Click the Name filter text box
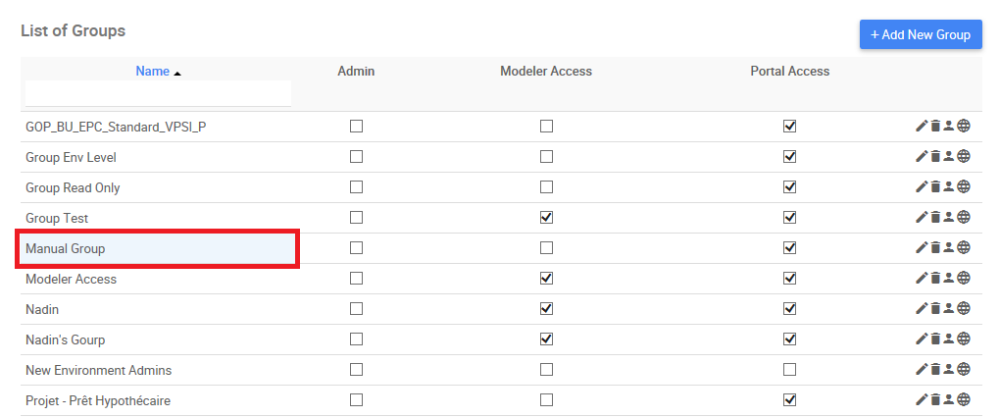 (x=158, y=94)
